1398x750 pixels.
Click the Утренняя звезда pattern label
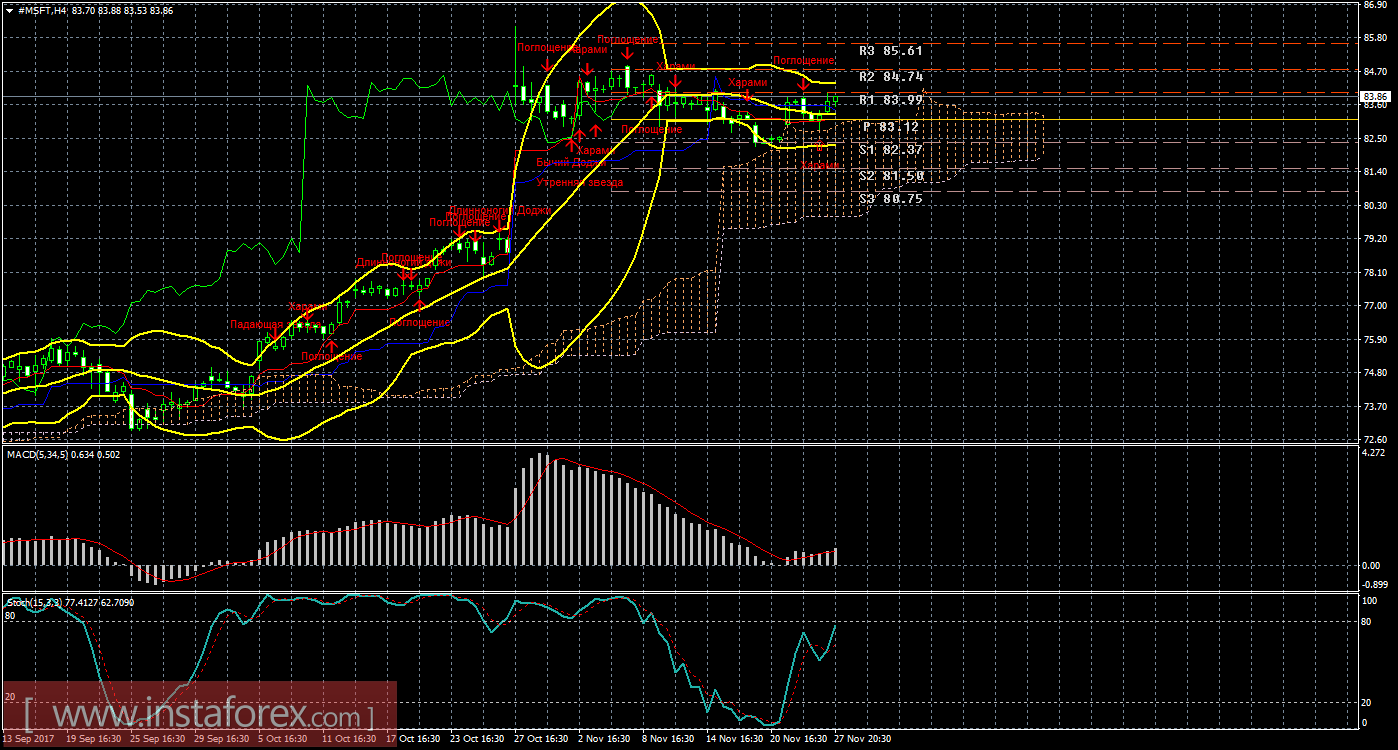[x=580, y=183]
